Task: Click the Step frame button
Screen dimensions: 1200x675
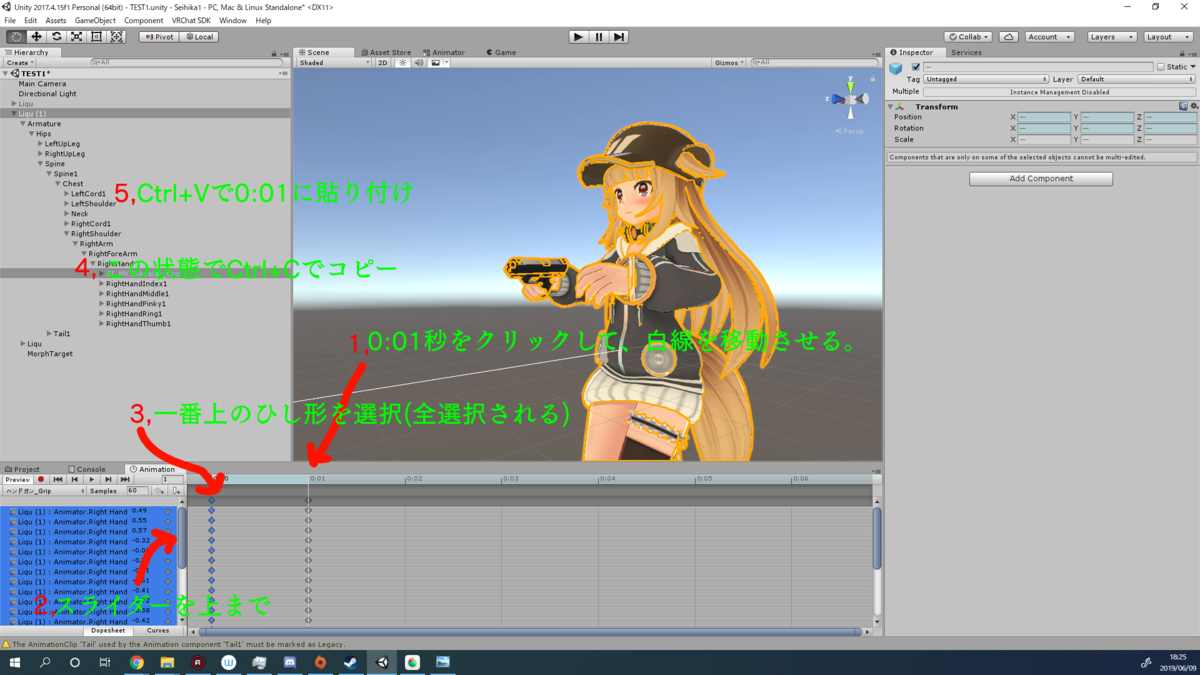Action: point(619,37)
